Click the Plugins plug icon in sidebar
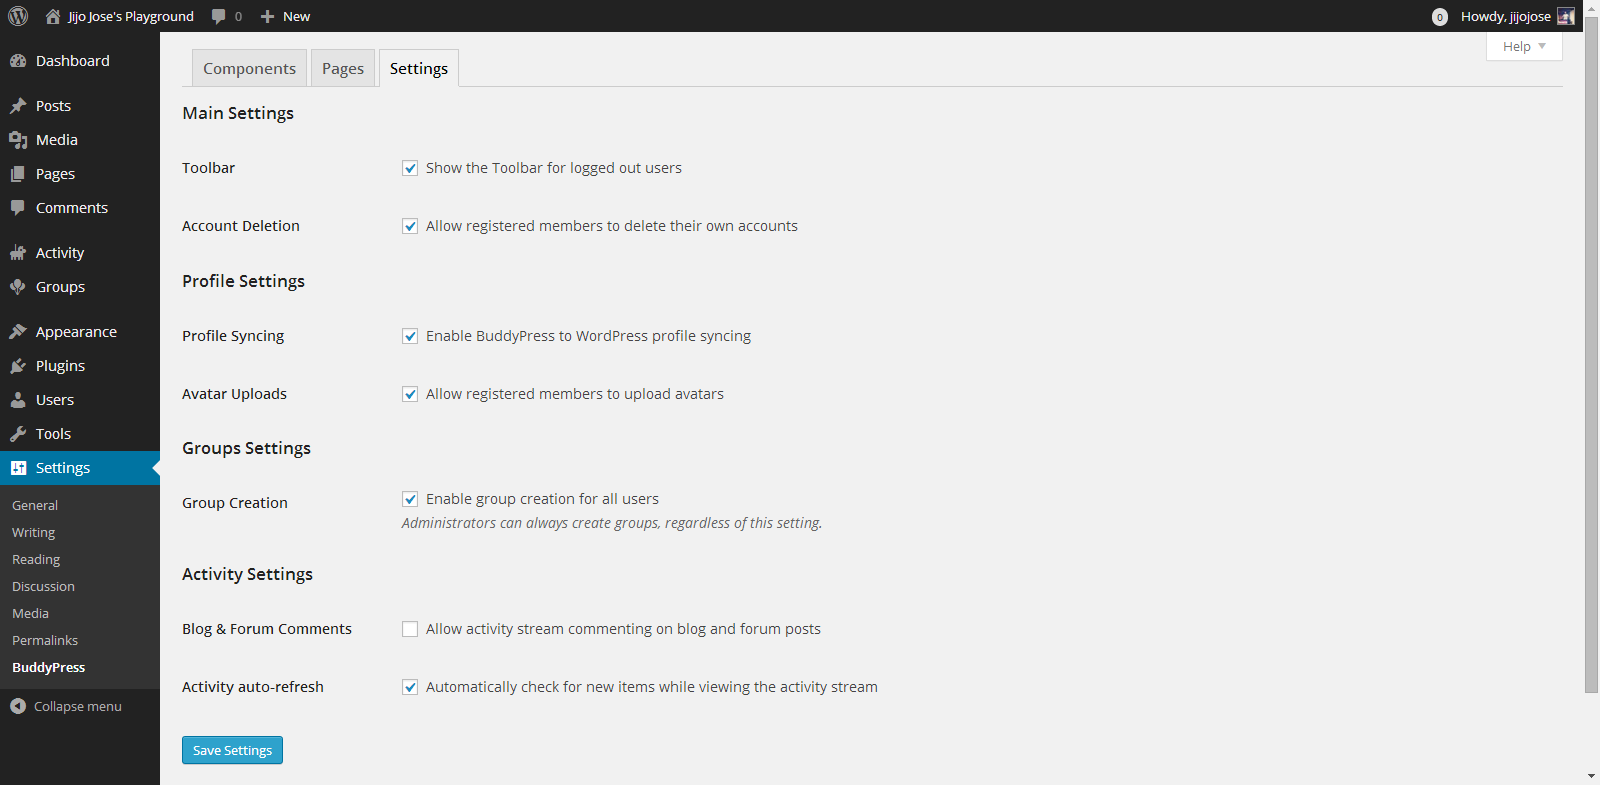 (18, 366)
